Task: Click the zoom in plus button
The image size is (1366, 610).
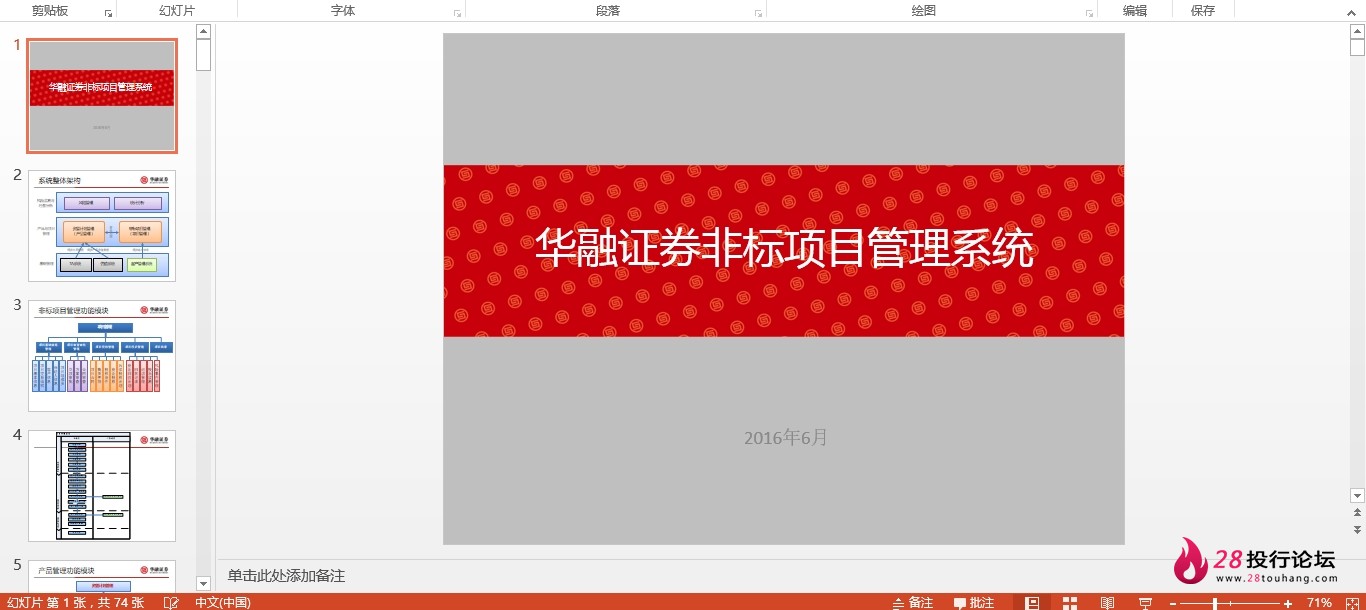Action: coord(1288,602)
